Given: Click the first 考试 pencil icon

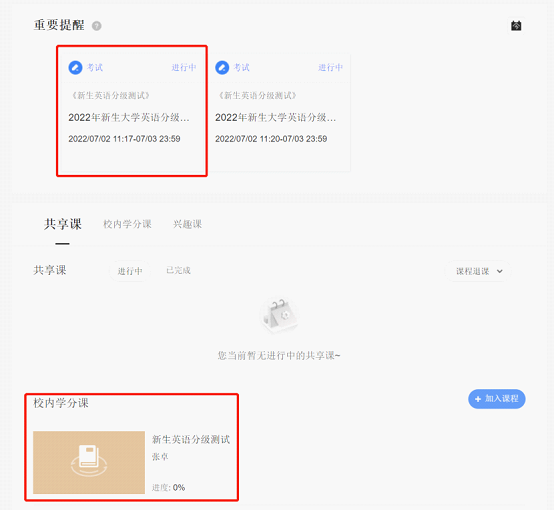Looking at the screenshot, I should [75, 68].
